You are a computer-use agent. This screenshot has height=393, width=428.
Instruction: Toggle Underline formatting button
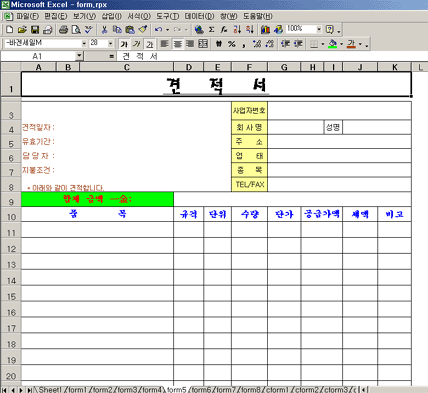tap(150, 44)
